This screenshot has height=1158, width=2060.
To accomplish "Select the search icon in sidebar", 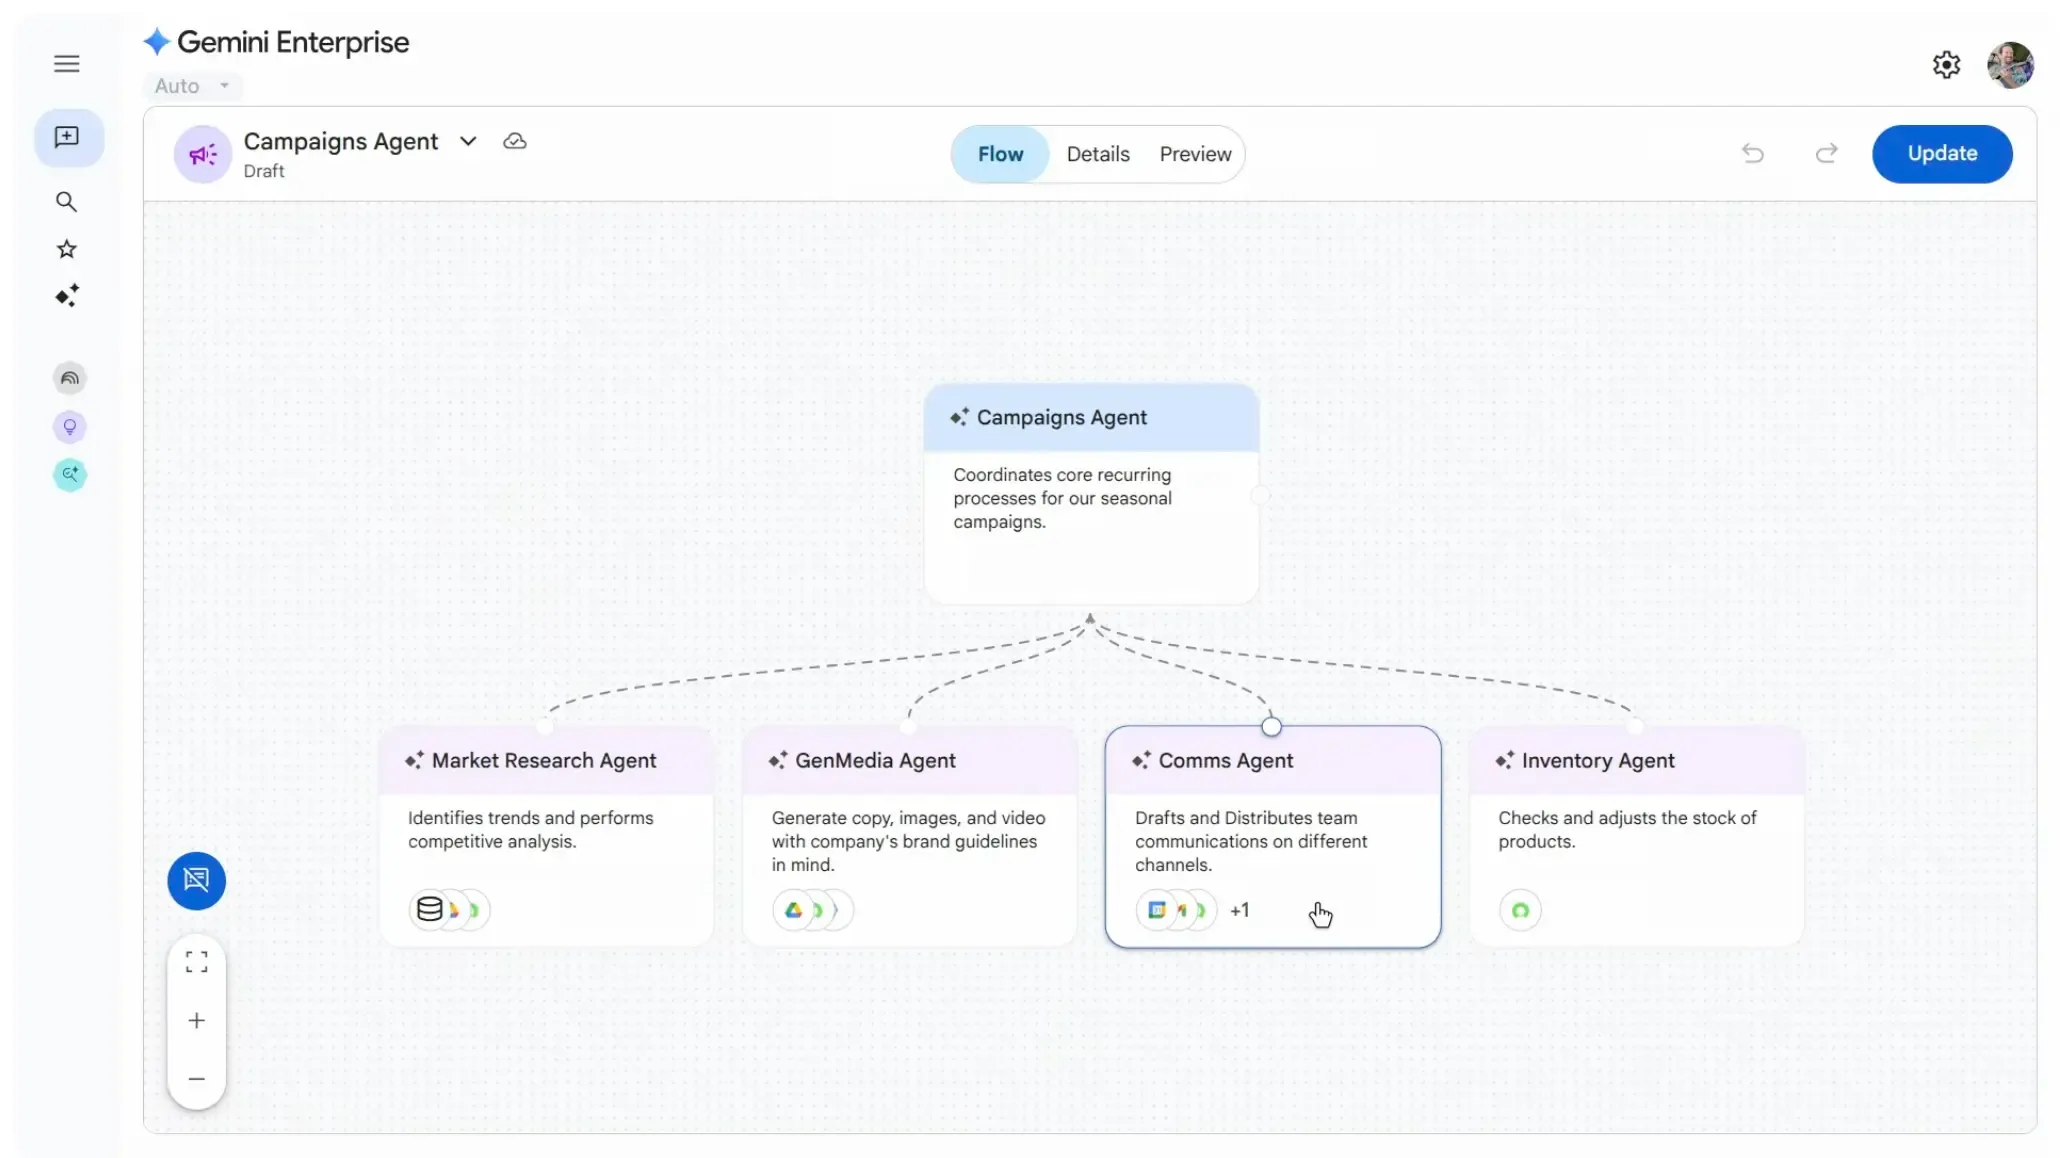I will click(67, 202).
